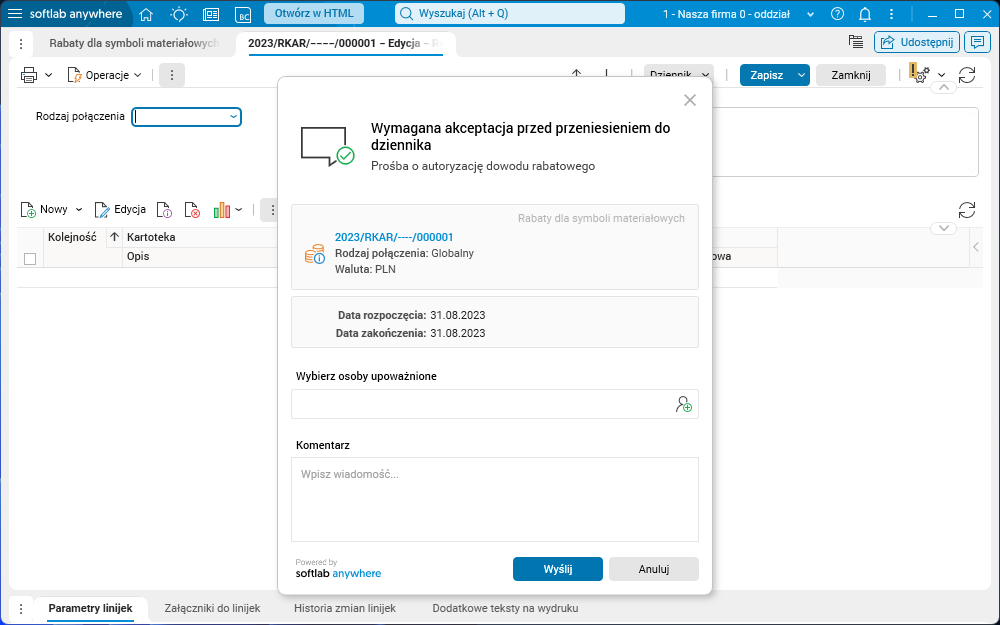Open the tab list three-dots menu
Viewport: 1000px width, 625px height.
pyautogui.click(x=21, y=43)
